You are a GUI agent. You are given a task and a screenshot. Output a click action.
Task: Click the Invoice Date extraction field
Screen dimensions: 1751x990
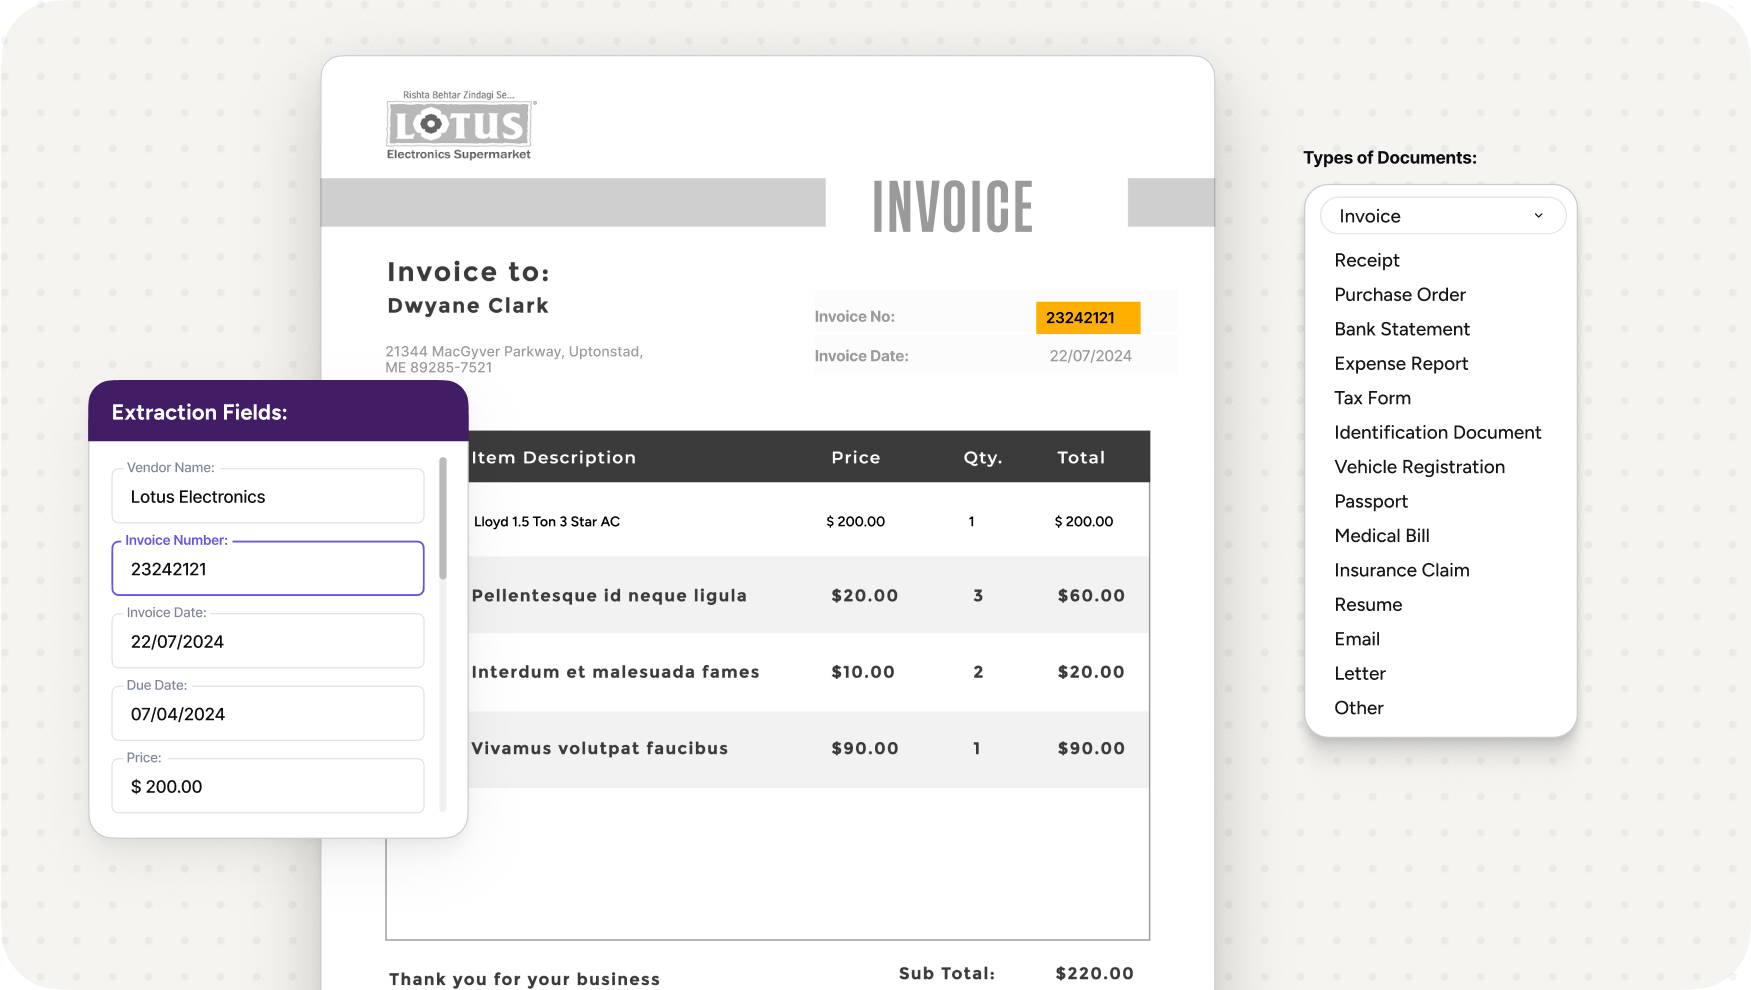point(268,641)
